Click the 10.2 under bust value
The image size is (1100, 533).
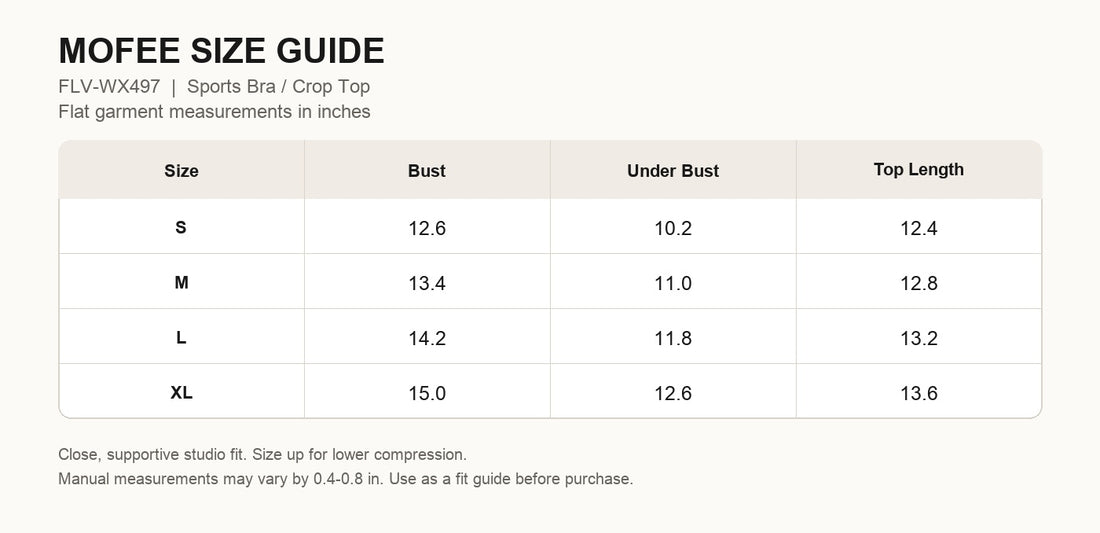pos(673,228)
